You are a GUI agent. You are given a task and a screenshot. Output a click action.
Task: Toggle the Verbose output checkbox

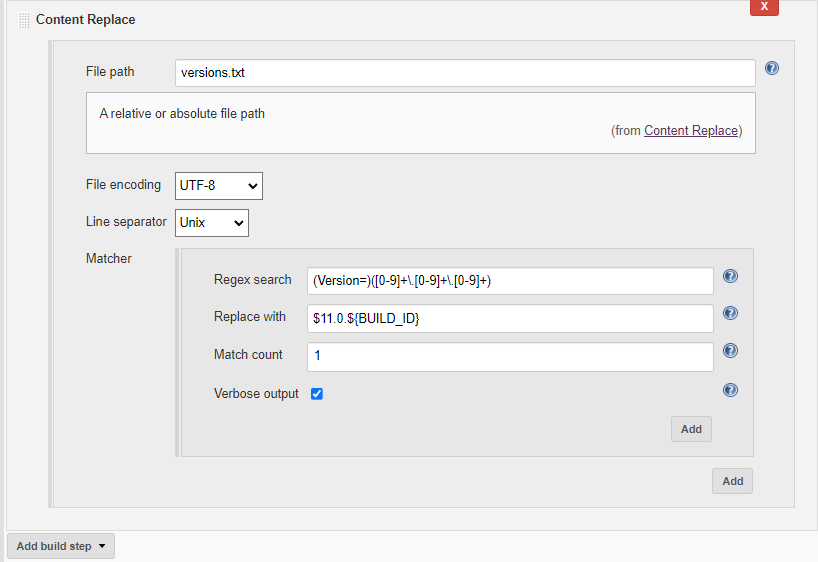pos(317,394)
